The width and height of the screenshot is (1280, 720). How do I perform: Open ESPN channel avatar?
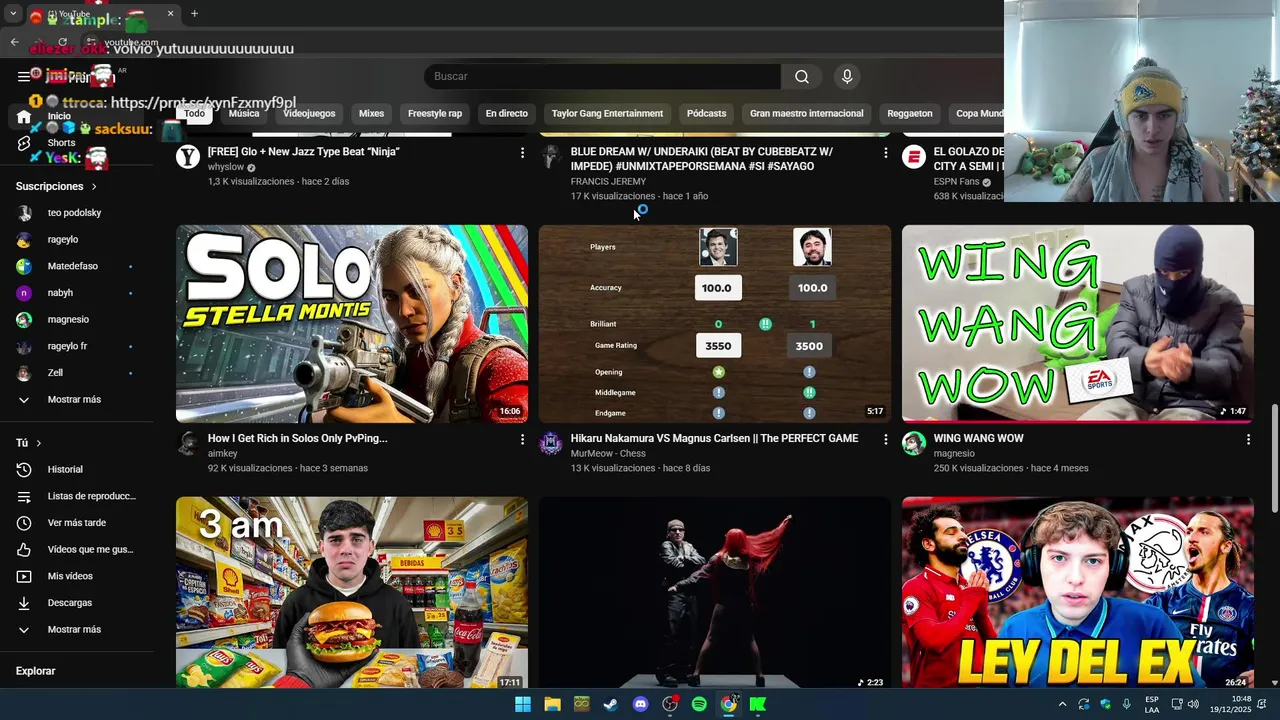[914, 157]
